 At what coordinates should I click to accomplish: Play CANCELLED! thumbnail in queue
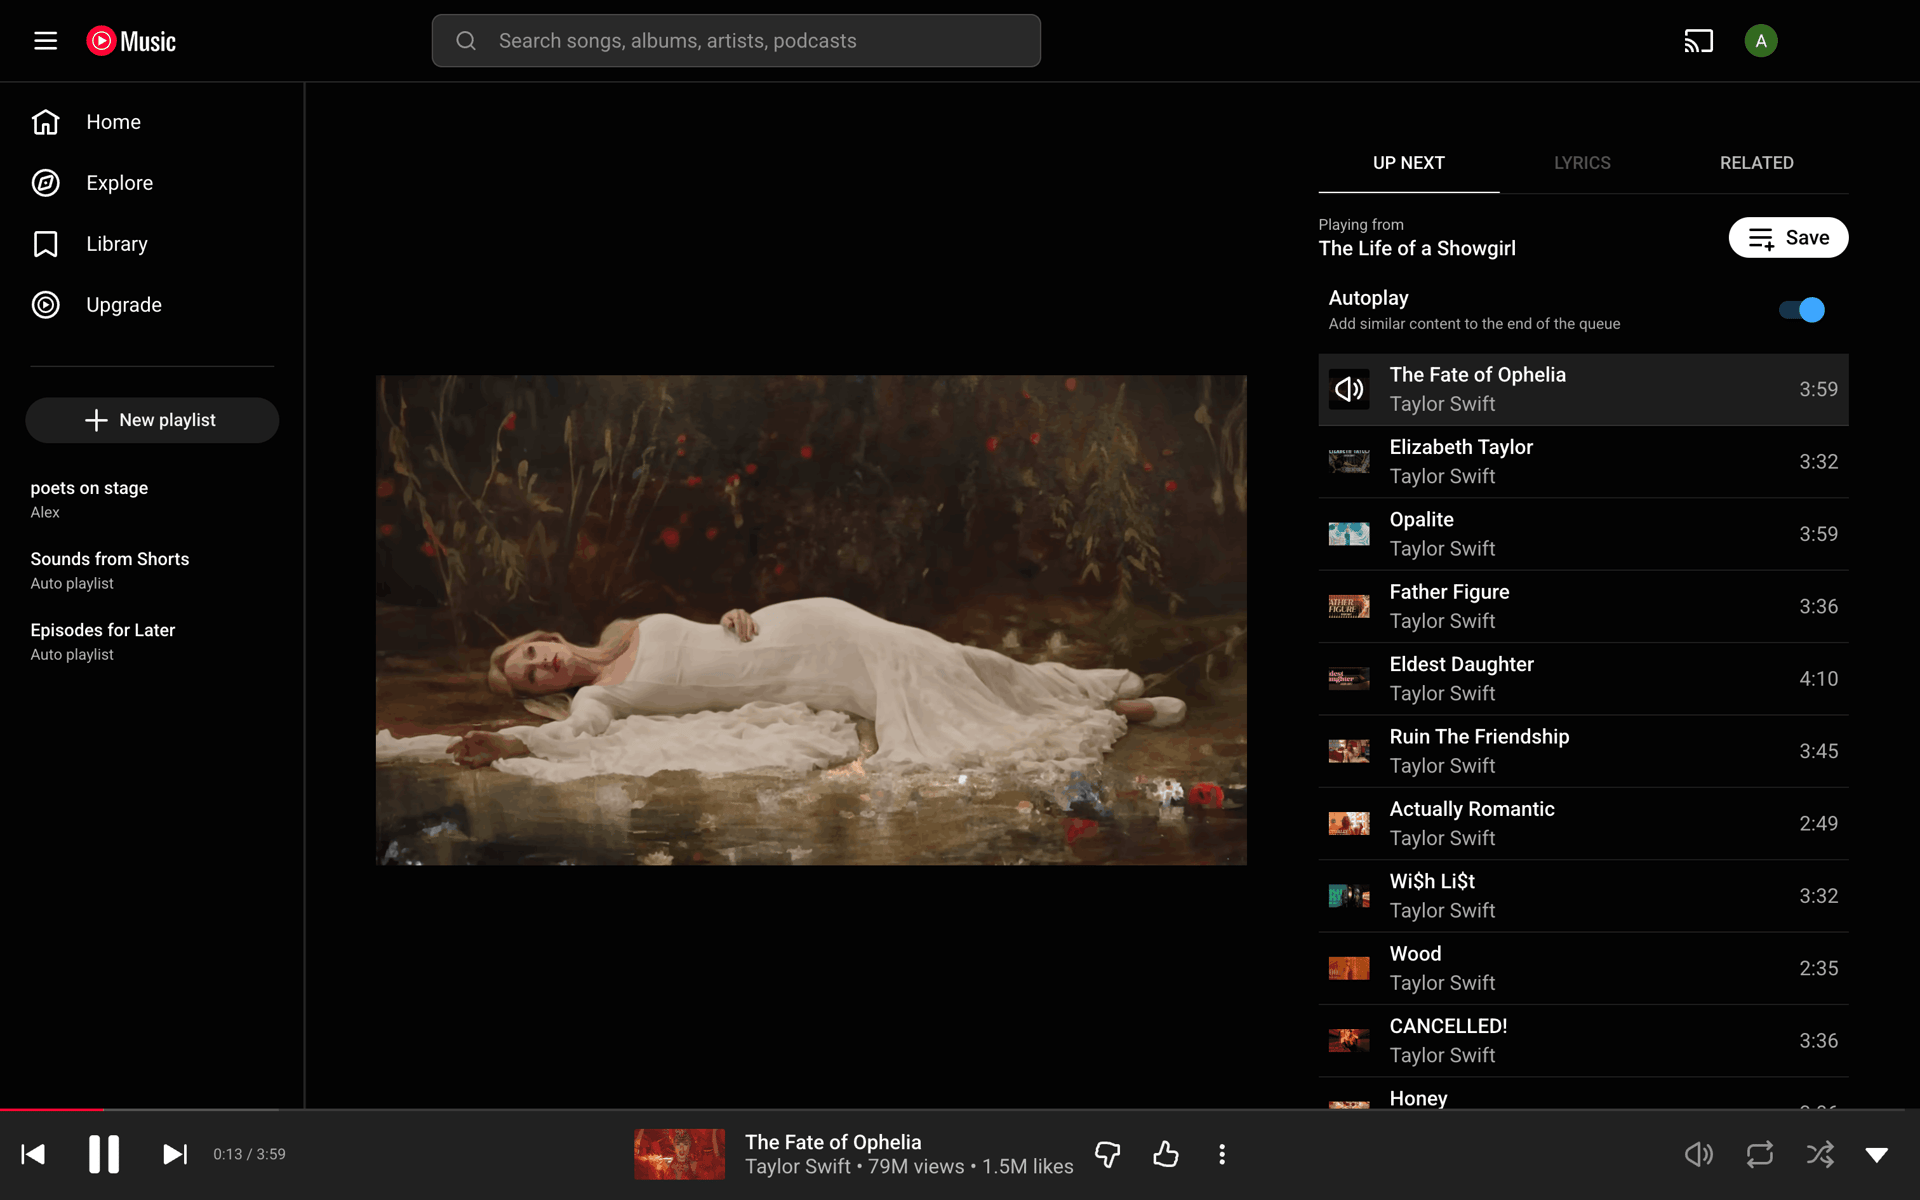tap(1348, 1041)
